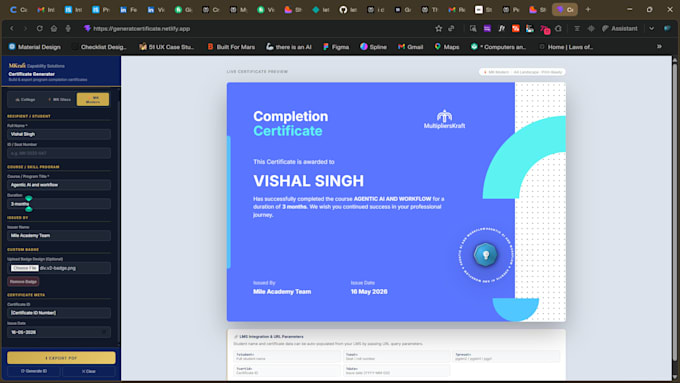The height and width of the screenshot is (383, 680).
Task: Click the ID / Seat Number input field
Action: click(59, 153)
